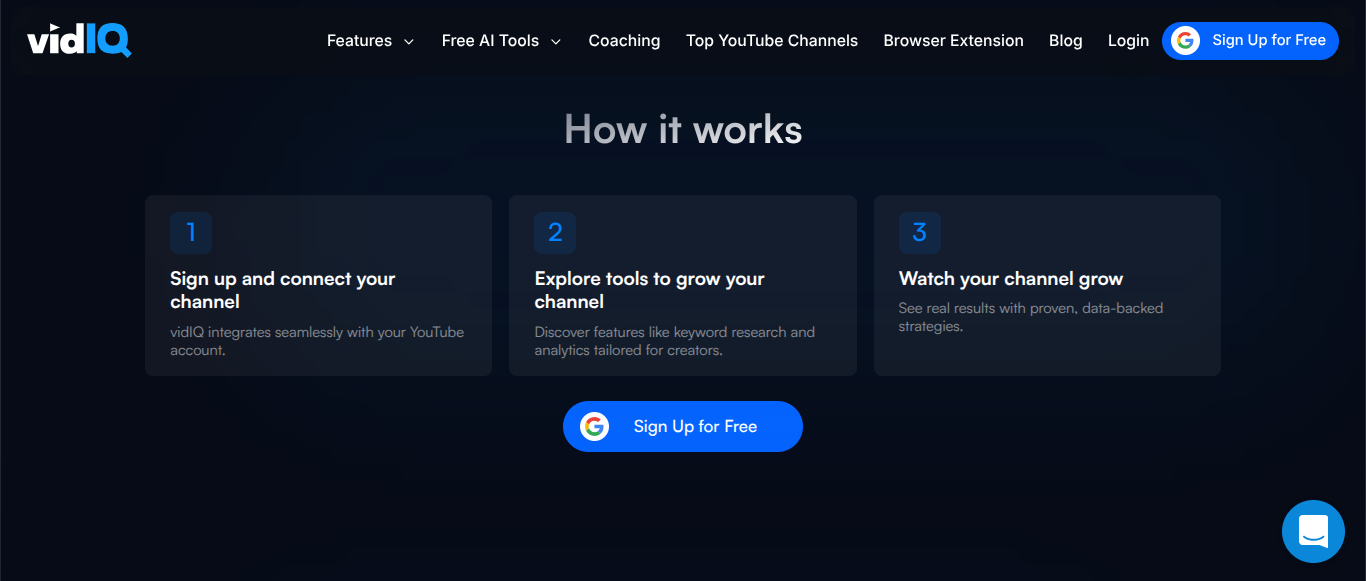This screenshot has width=1366, height=581.
Task: Click the step 2 number badge
Action: point(555,233)
